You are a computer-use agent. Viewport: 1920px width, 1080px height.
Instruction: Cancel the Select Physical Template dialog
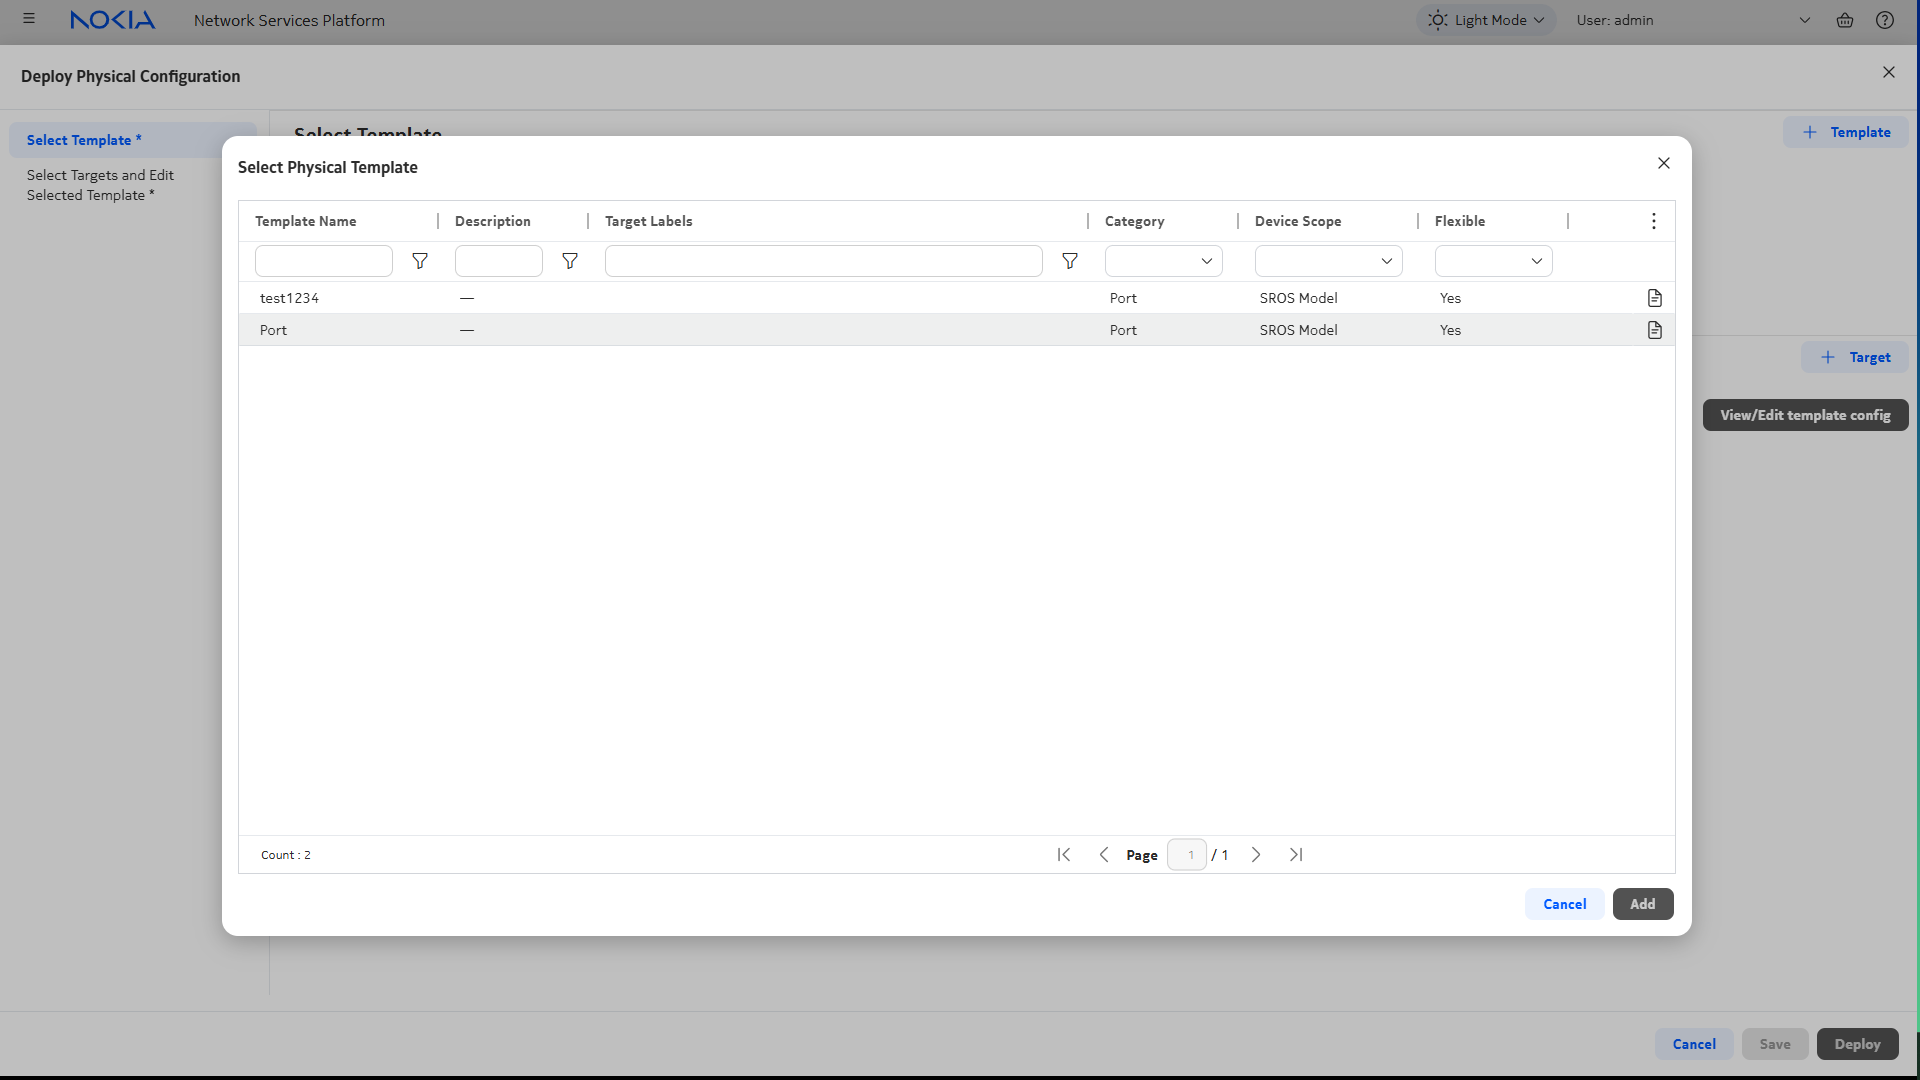tap(1564, 904)
